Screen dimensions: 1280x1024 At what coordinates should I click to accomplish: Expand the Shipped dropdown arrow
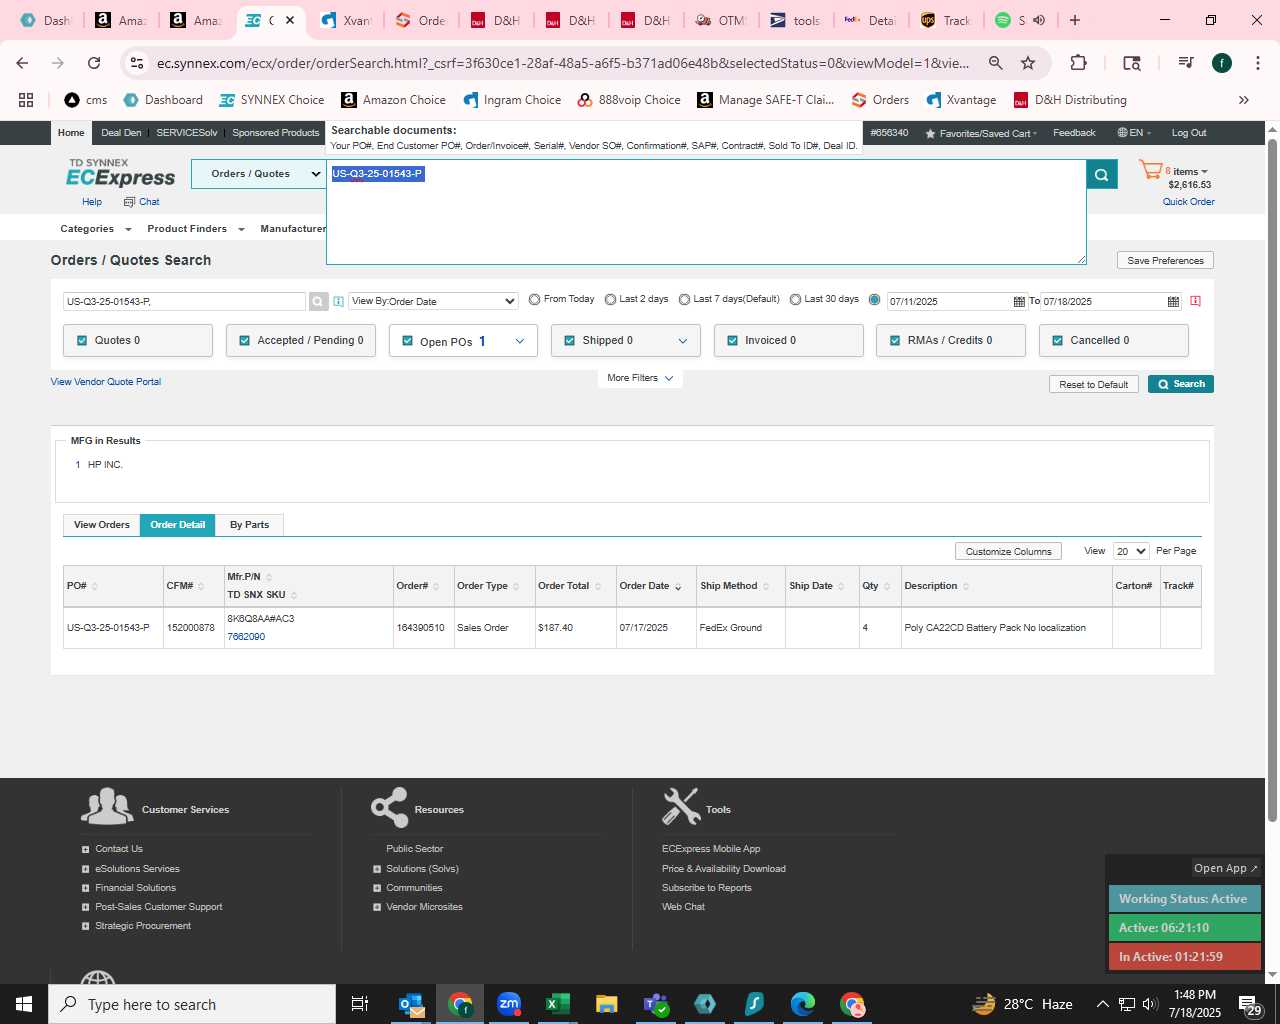(683, 341)
